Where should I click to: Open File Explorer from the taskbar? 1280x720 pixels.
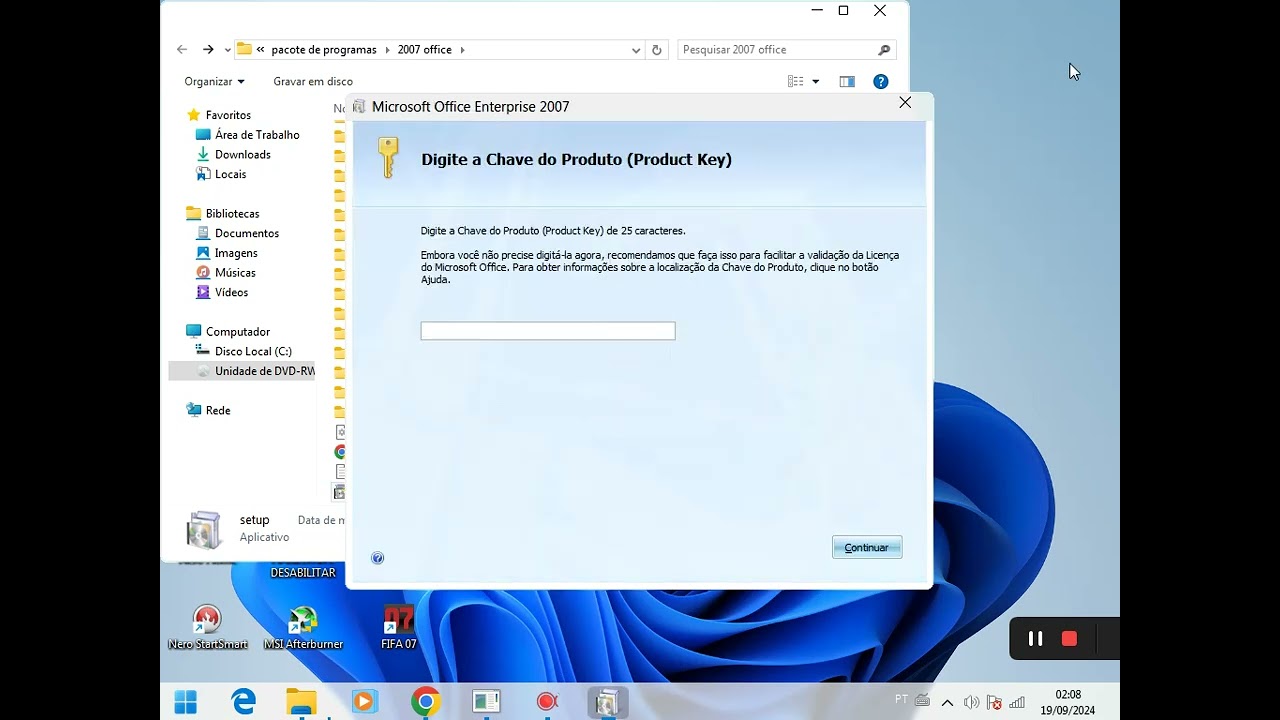(x=301, y=702)
